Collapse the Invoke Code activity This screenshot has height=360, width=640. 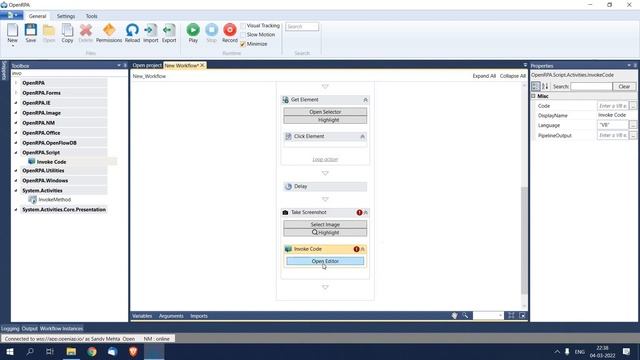[x=362, y=249]
